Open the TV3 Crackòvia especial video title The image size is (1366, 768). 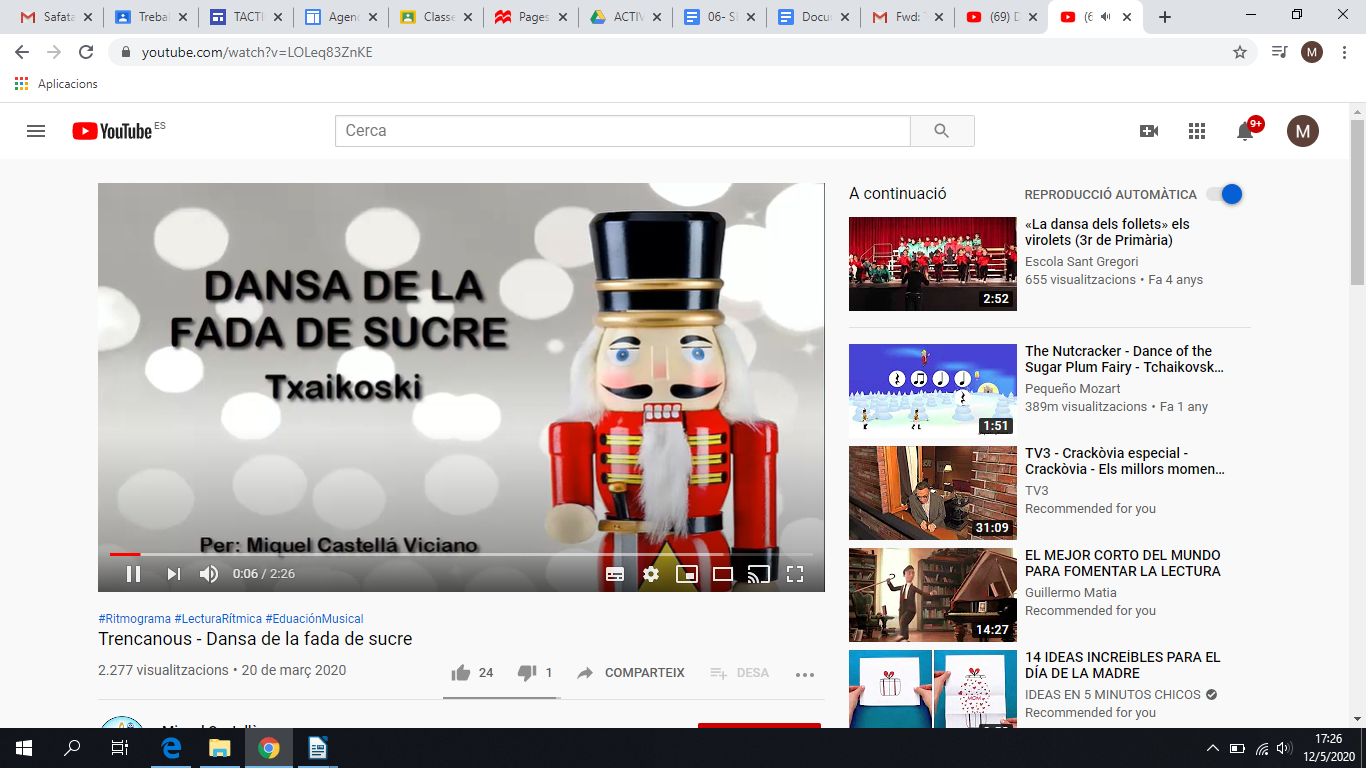click(x=1125, y=461)
